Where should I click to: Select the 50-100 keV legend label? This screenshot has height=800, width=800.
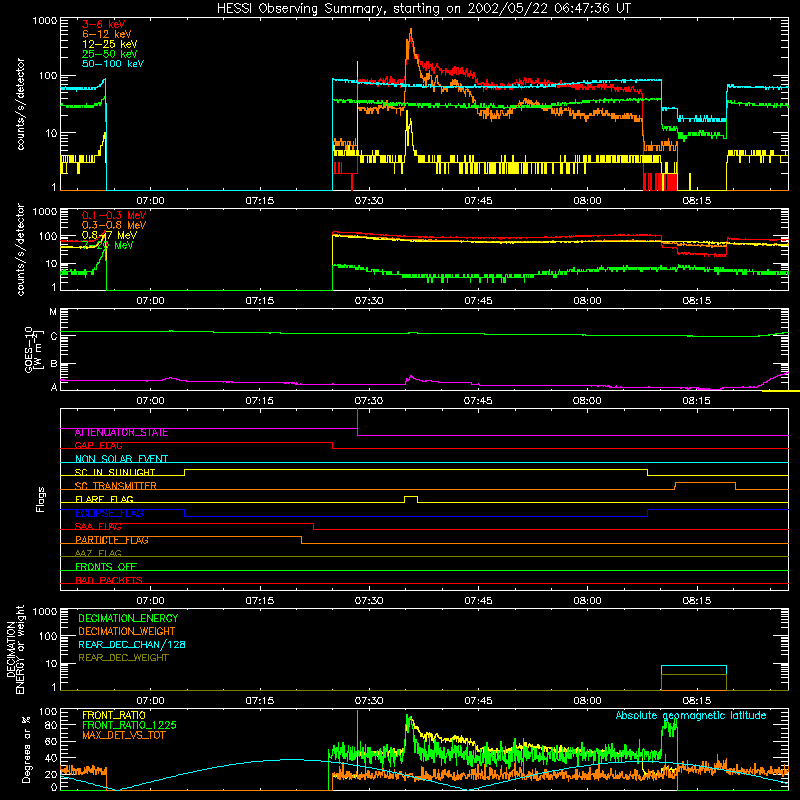coord(113,64)
